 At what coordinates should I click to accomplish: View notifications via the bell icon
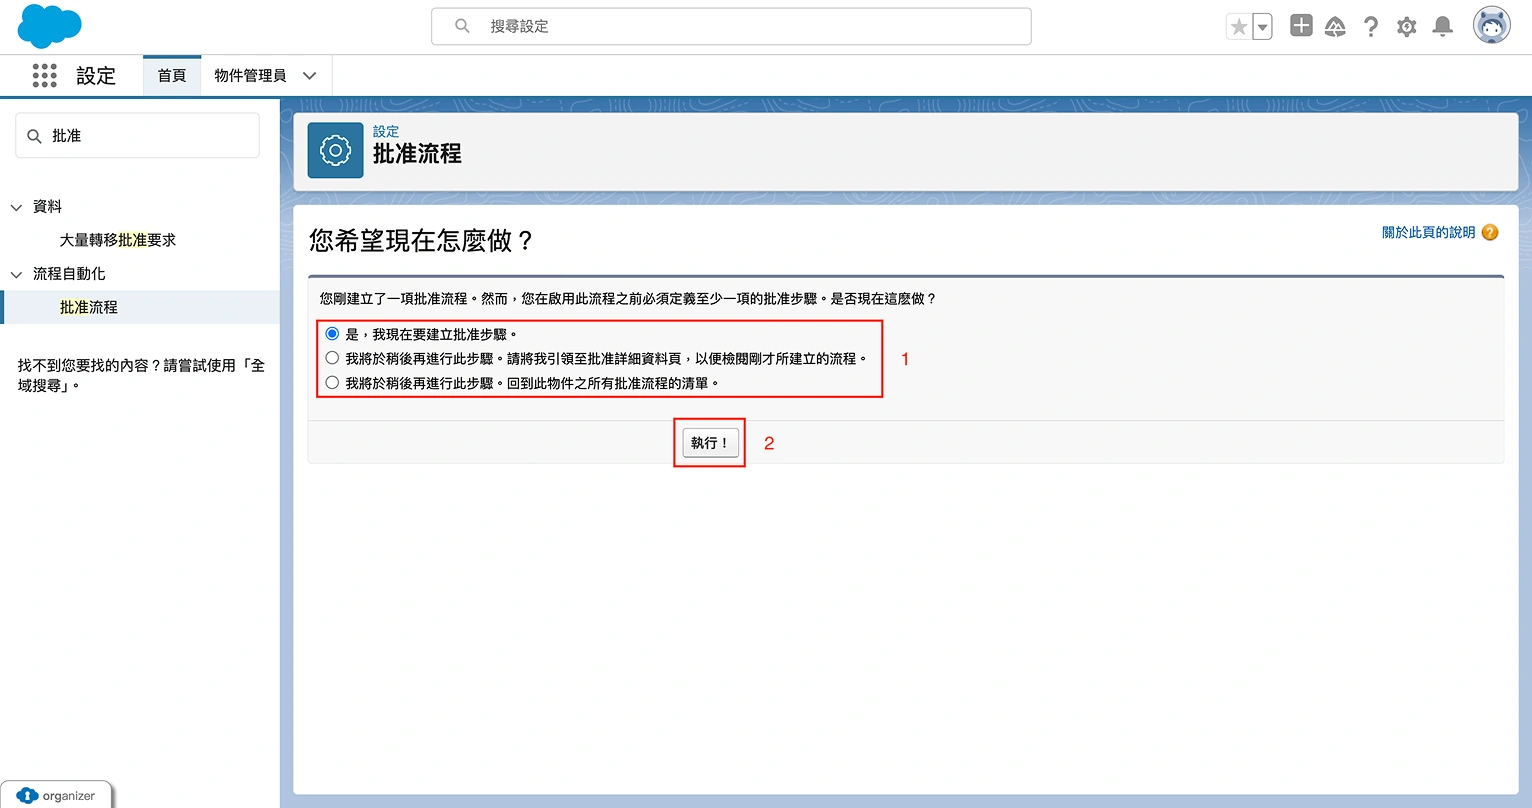(x=1442, y=27)
